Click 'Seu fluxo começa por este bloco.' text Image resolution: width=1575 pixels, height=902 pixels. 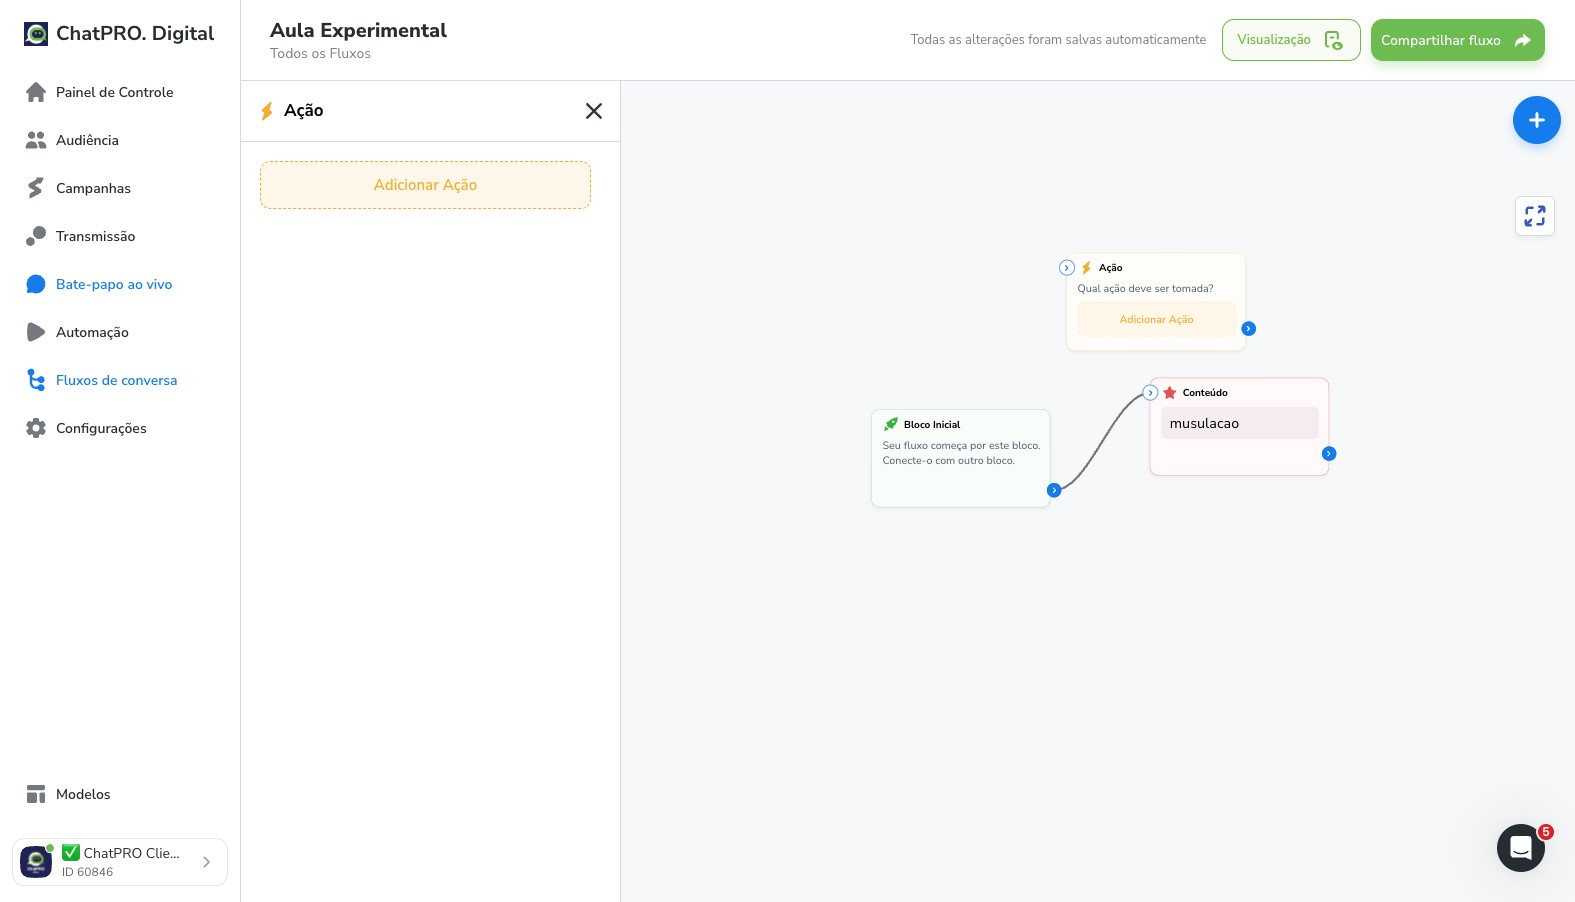coord(961,446)
